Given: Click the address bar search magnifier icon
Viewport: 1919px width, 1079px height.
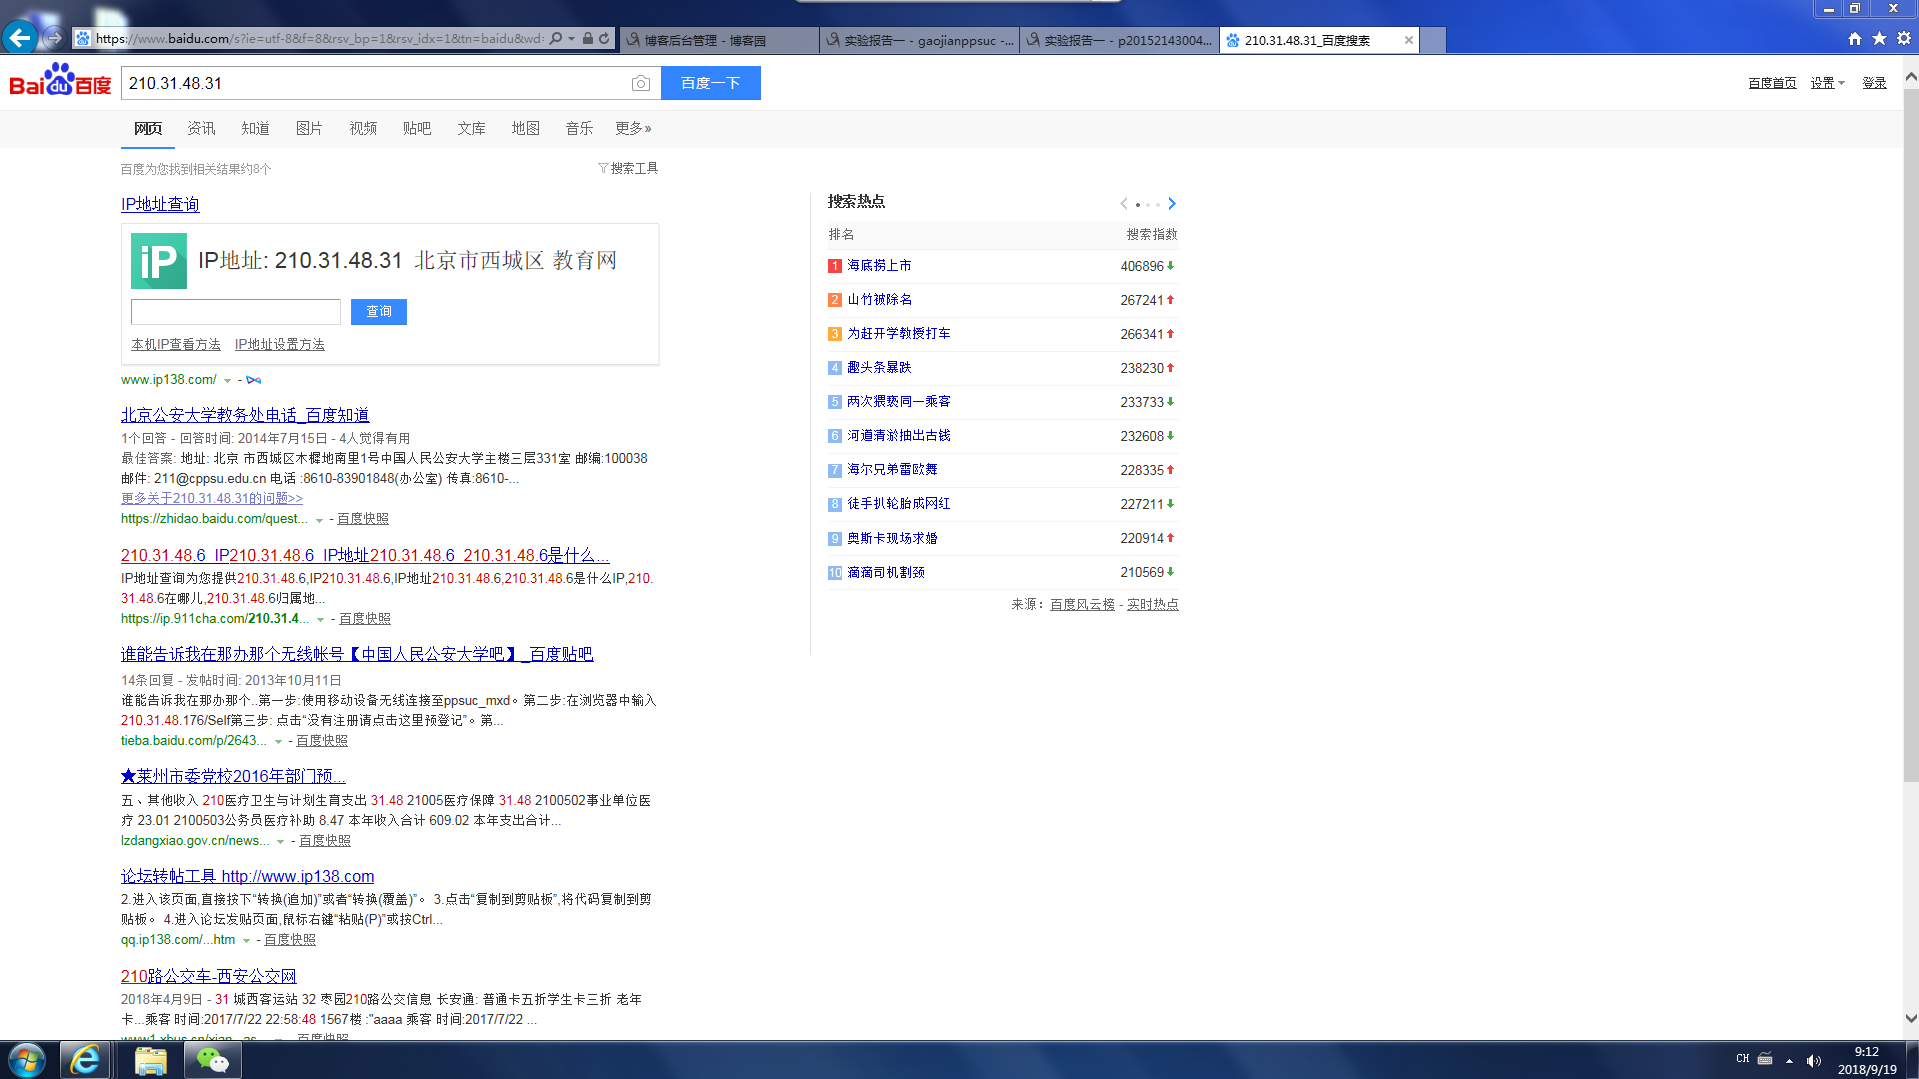Looking at the screenshot, I should pos(556,39).
